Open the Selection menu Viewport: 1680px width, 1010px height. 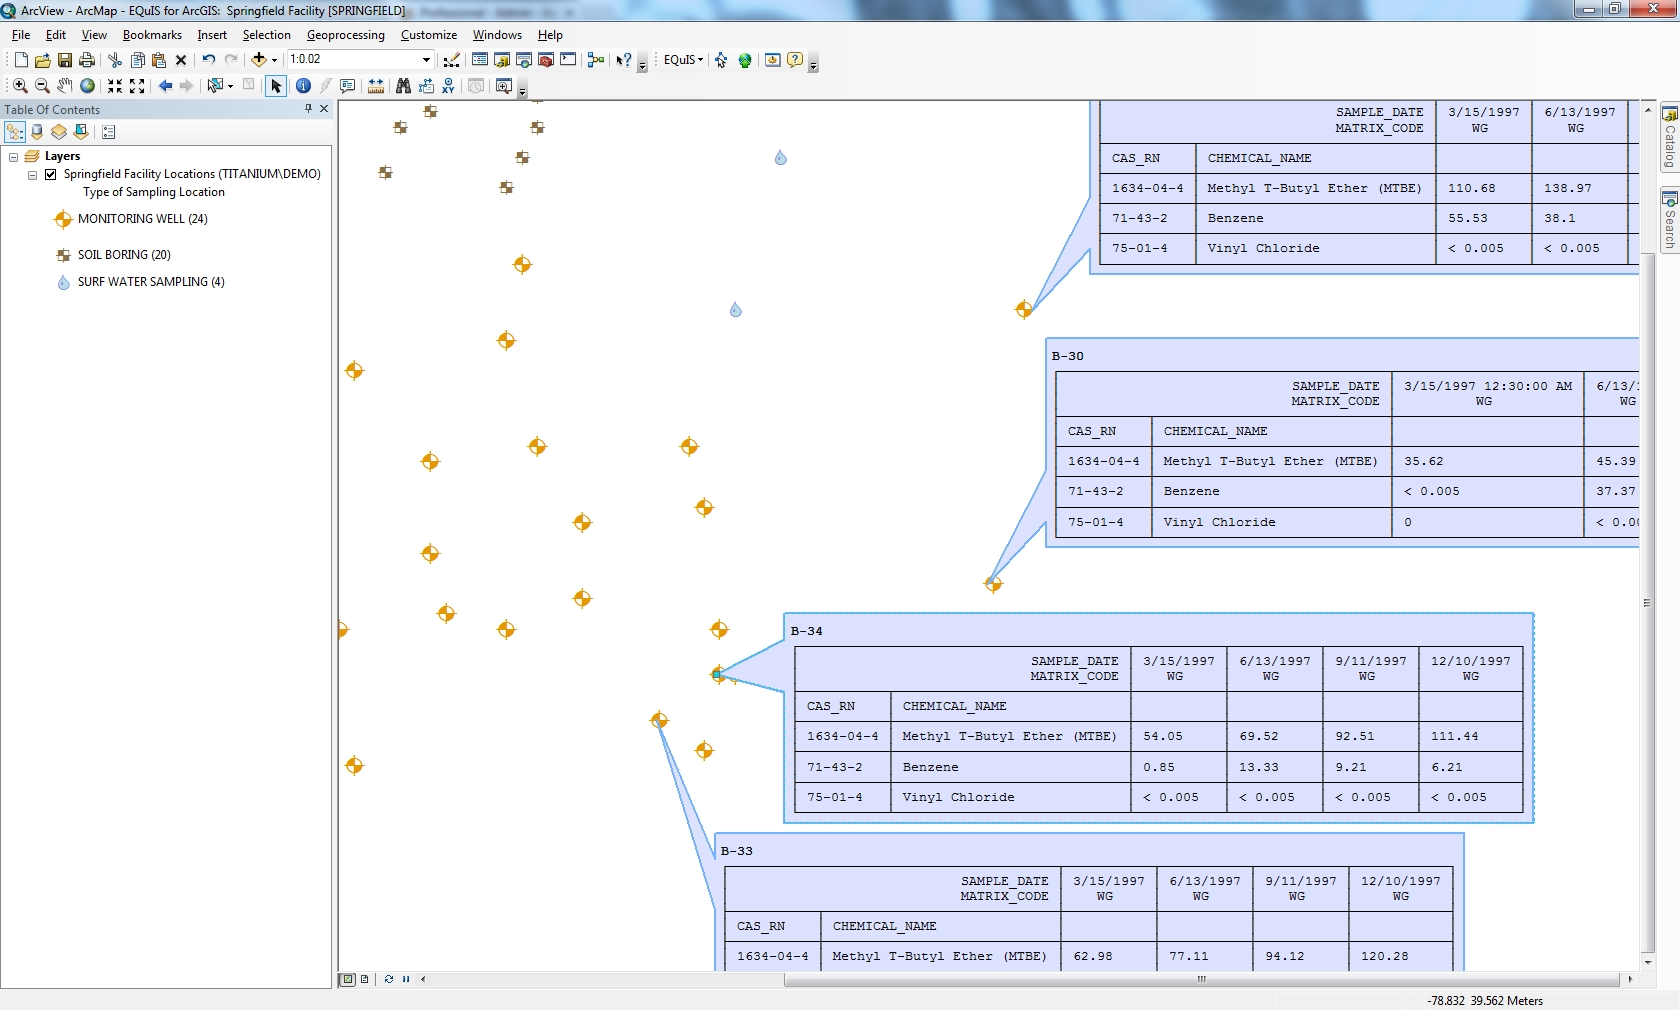pos(266,35)
